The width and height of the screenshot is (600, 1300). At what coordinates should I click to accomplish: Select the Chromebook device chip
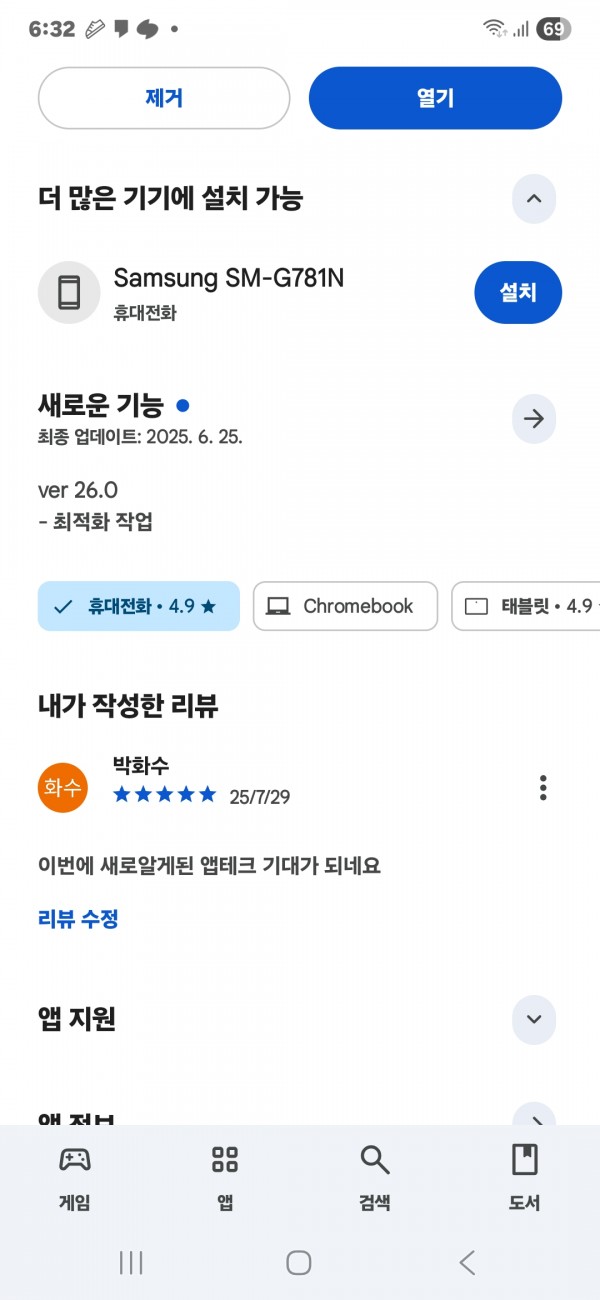345,606
